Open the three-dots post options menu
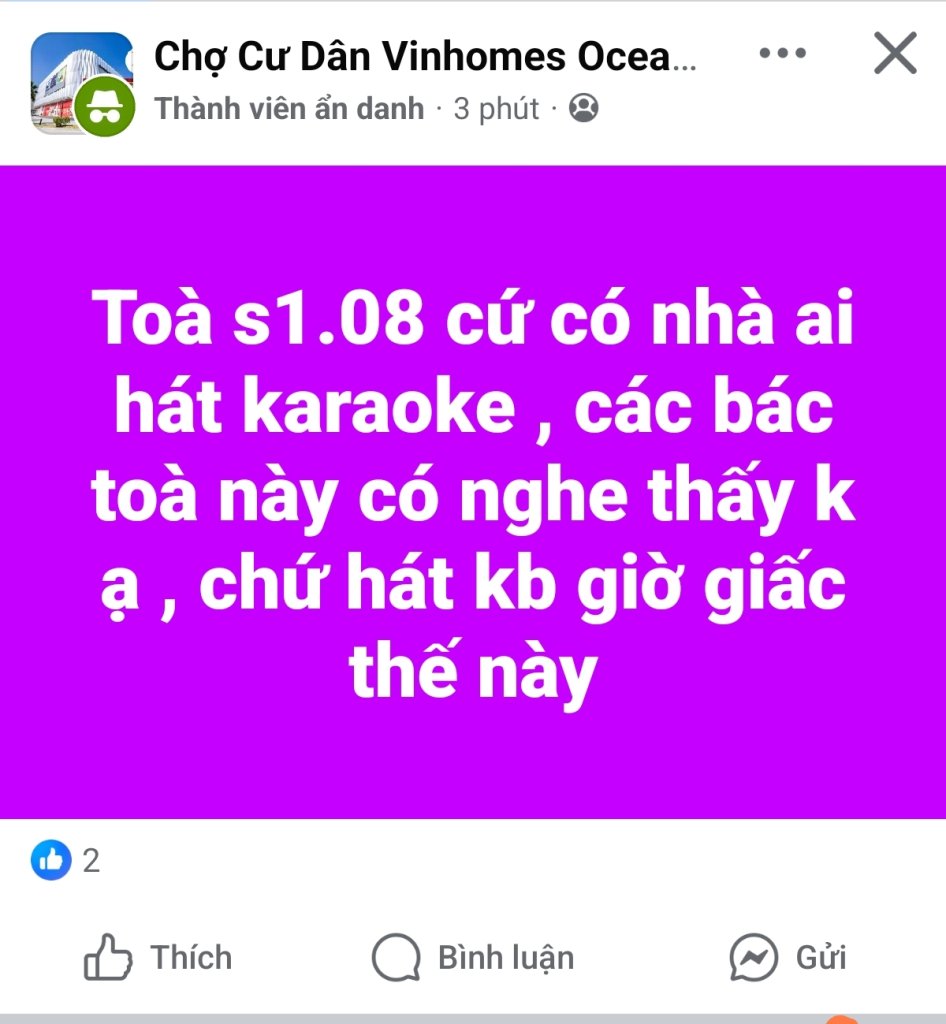 click(x=782, y=53)
